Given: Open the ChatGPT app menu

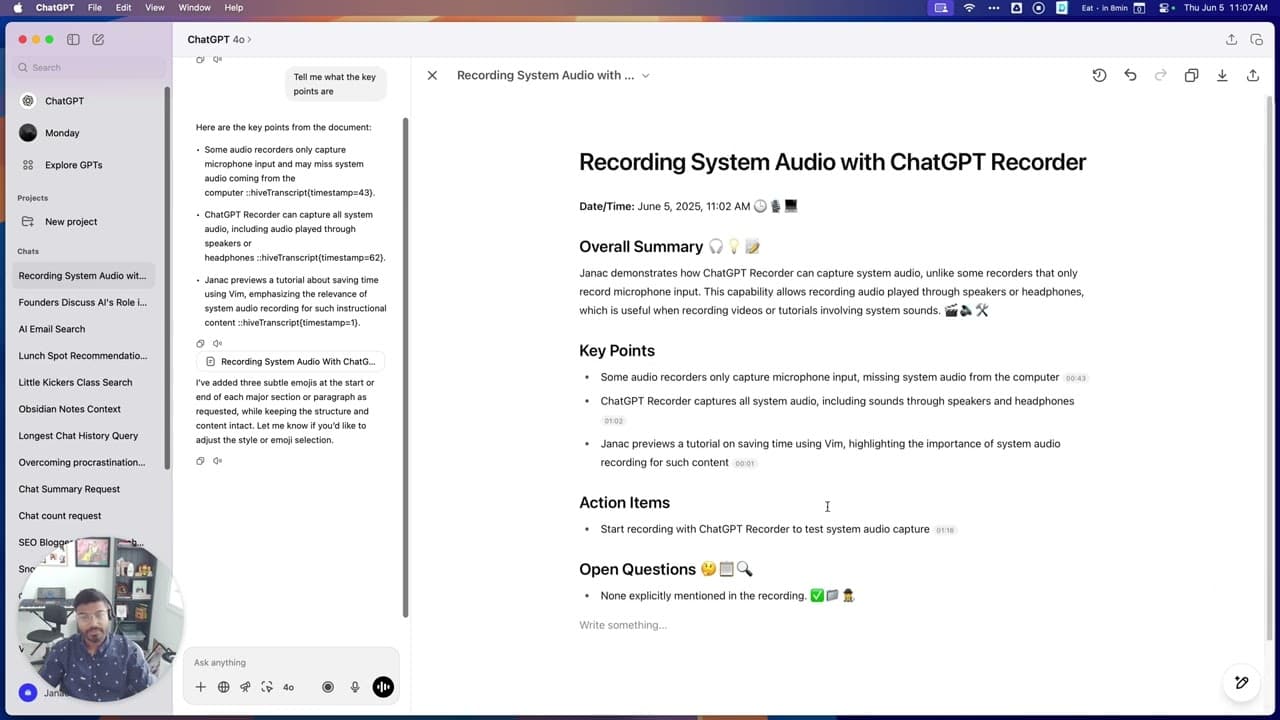Looking at the screenshot, I should [x=56, y=8].
